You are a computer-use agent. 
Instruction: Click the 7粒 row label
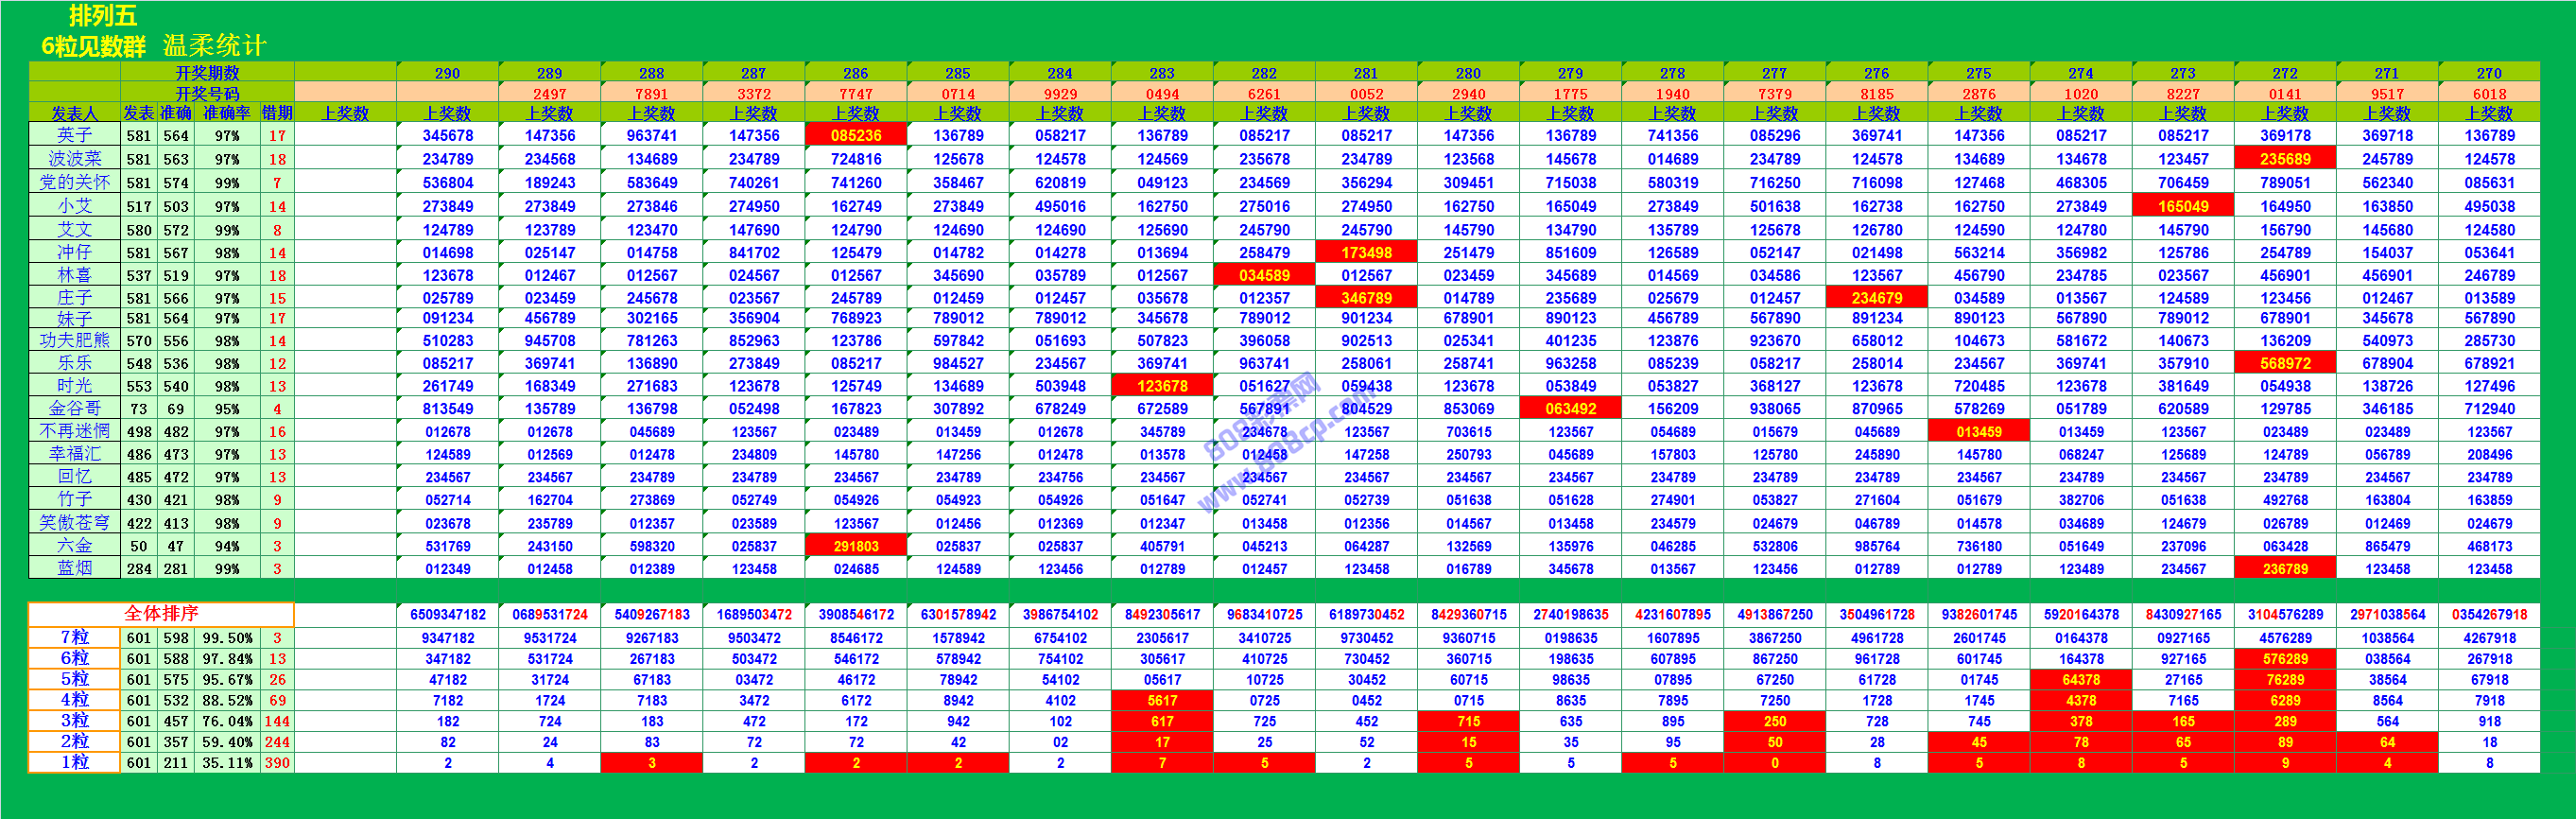[74, 637]
